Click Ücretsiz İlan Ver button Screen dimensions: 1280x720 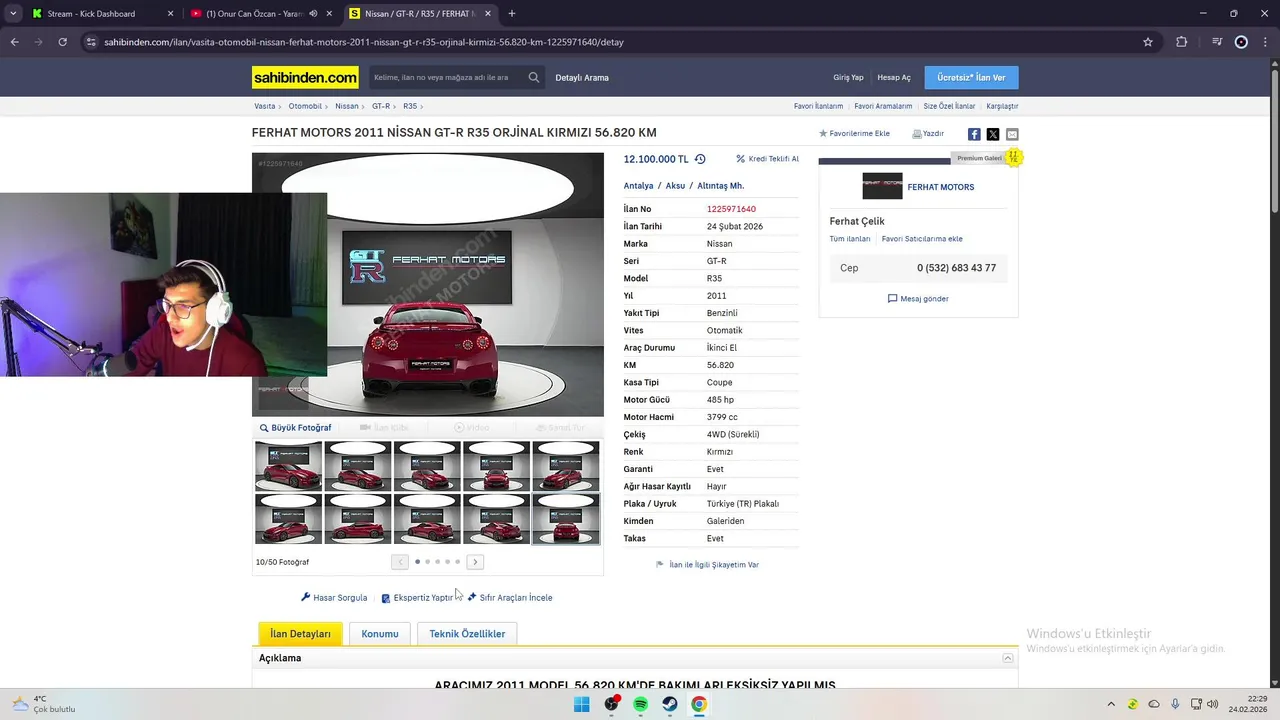click(x=971, y=77)
